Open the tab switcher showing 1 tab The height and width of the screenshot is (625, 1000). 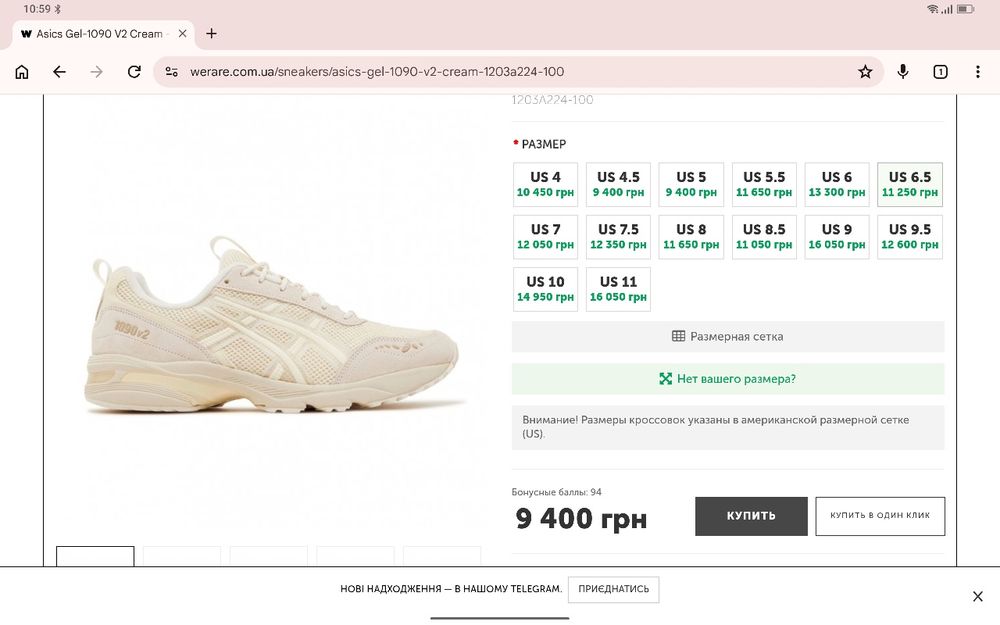940,71
